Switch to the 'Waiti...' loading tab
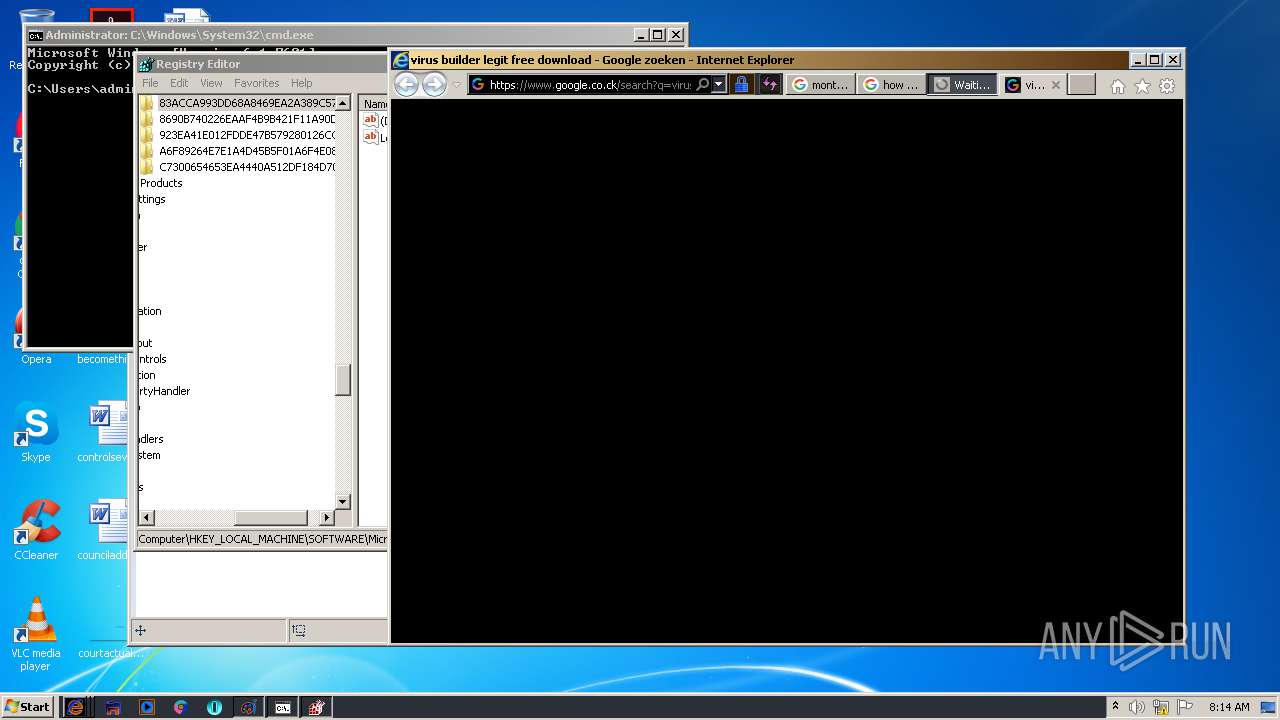1280x720 pixels. [x=962, y=85]
